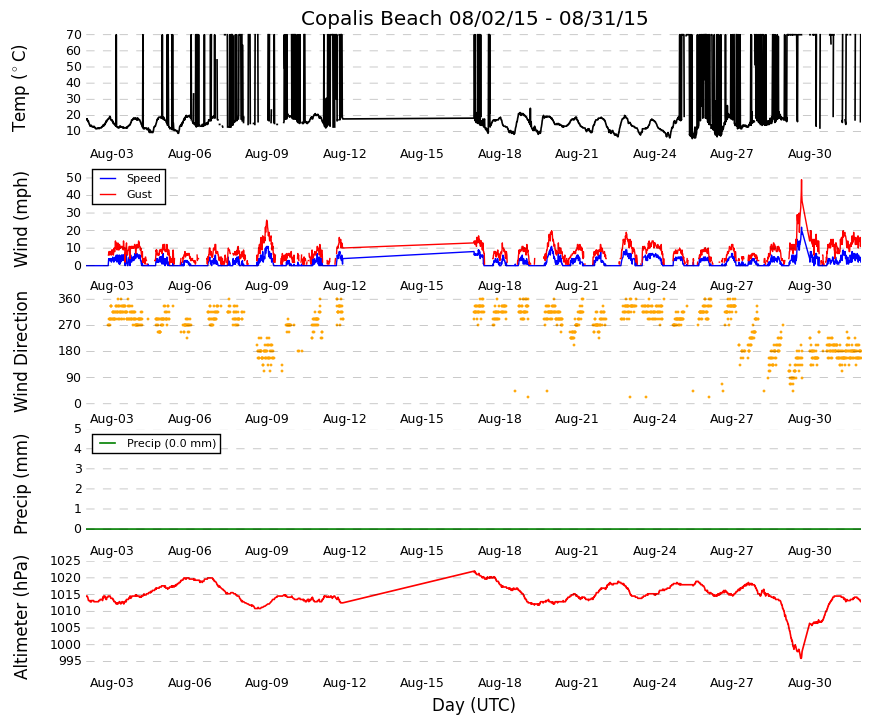Click the Speed legend label
The width and height of the screenshot is (871, 725).
click(143, 178)
